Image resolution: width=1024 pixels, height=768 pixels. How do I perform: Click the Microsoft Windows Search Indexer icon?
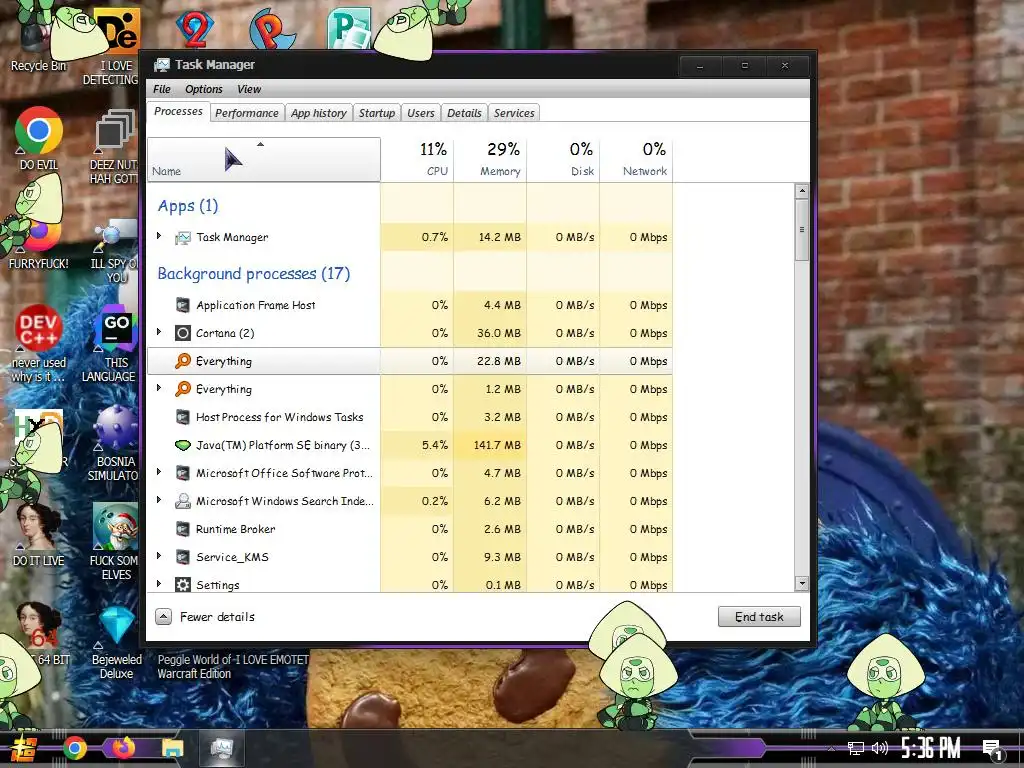(183, 501)
